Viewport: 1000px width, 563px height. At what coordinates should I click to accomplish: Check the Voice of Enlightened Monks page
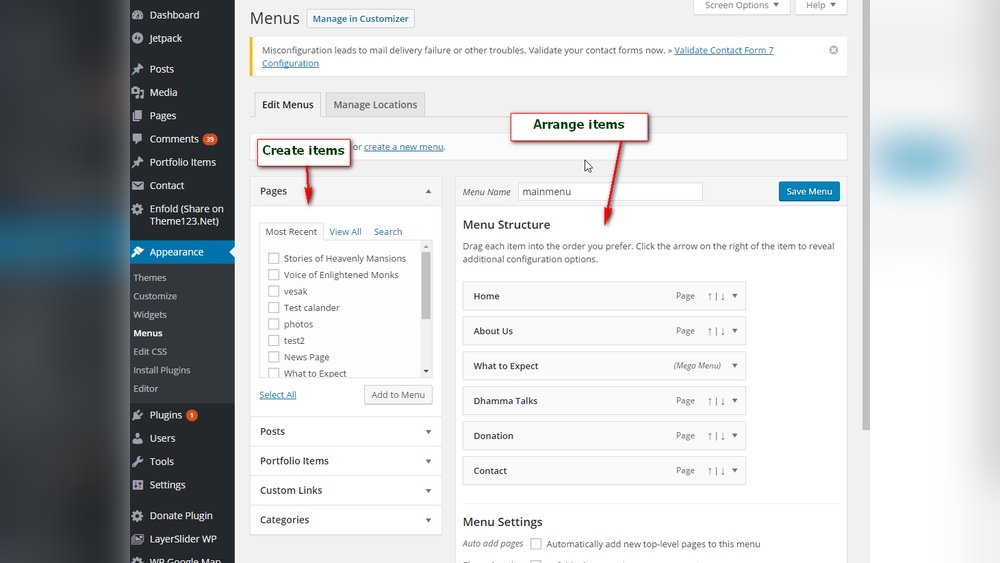tap(274, 275)
